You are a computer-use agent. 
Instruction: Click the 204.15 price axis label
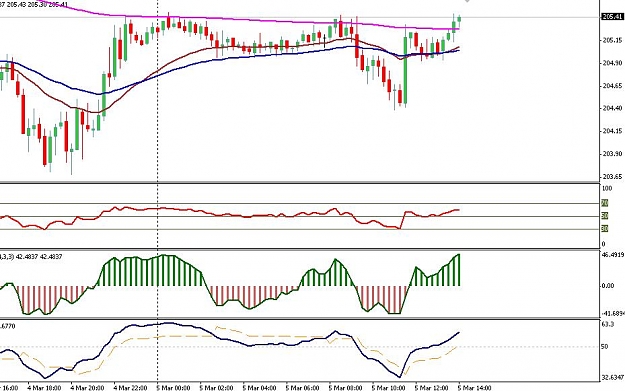[x=612, y=131]
